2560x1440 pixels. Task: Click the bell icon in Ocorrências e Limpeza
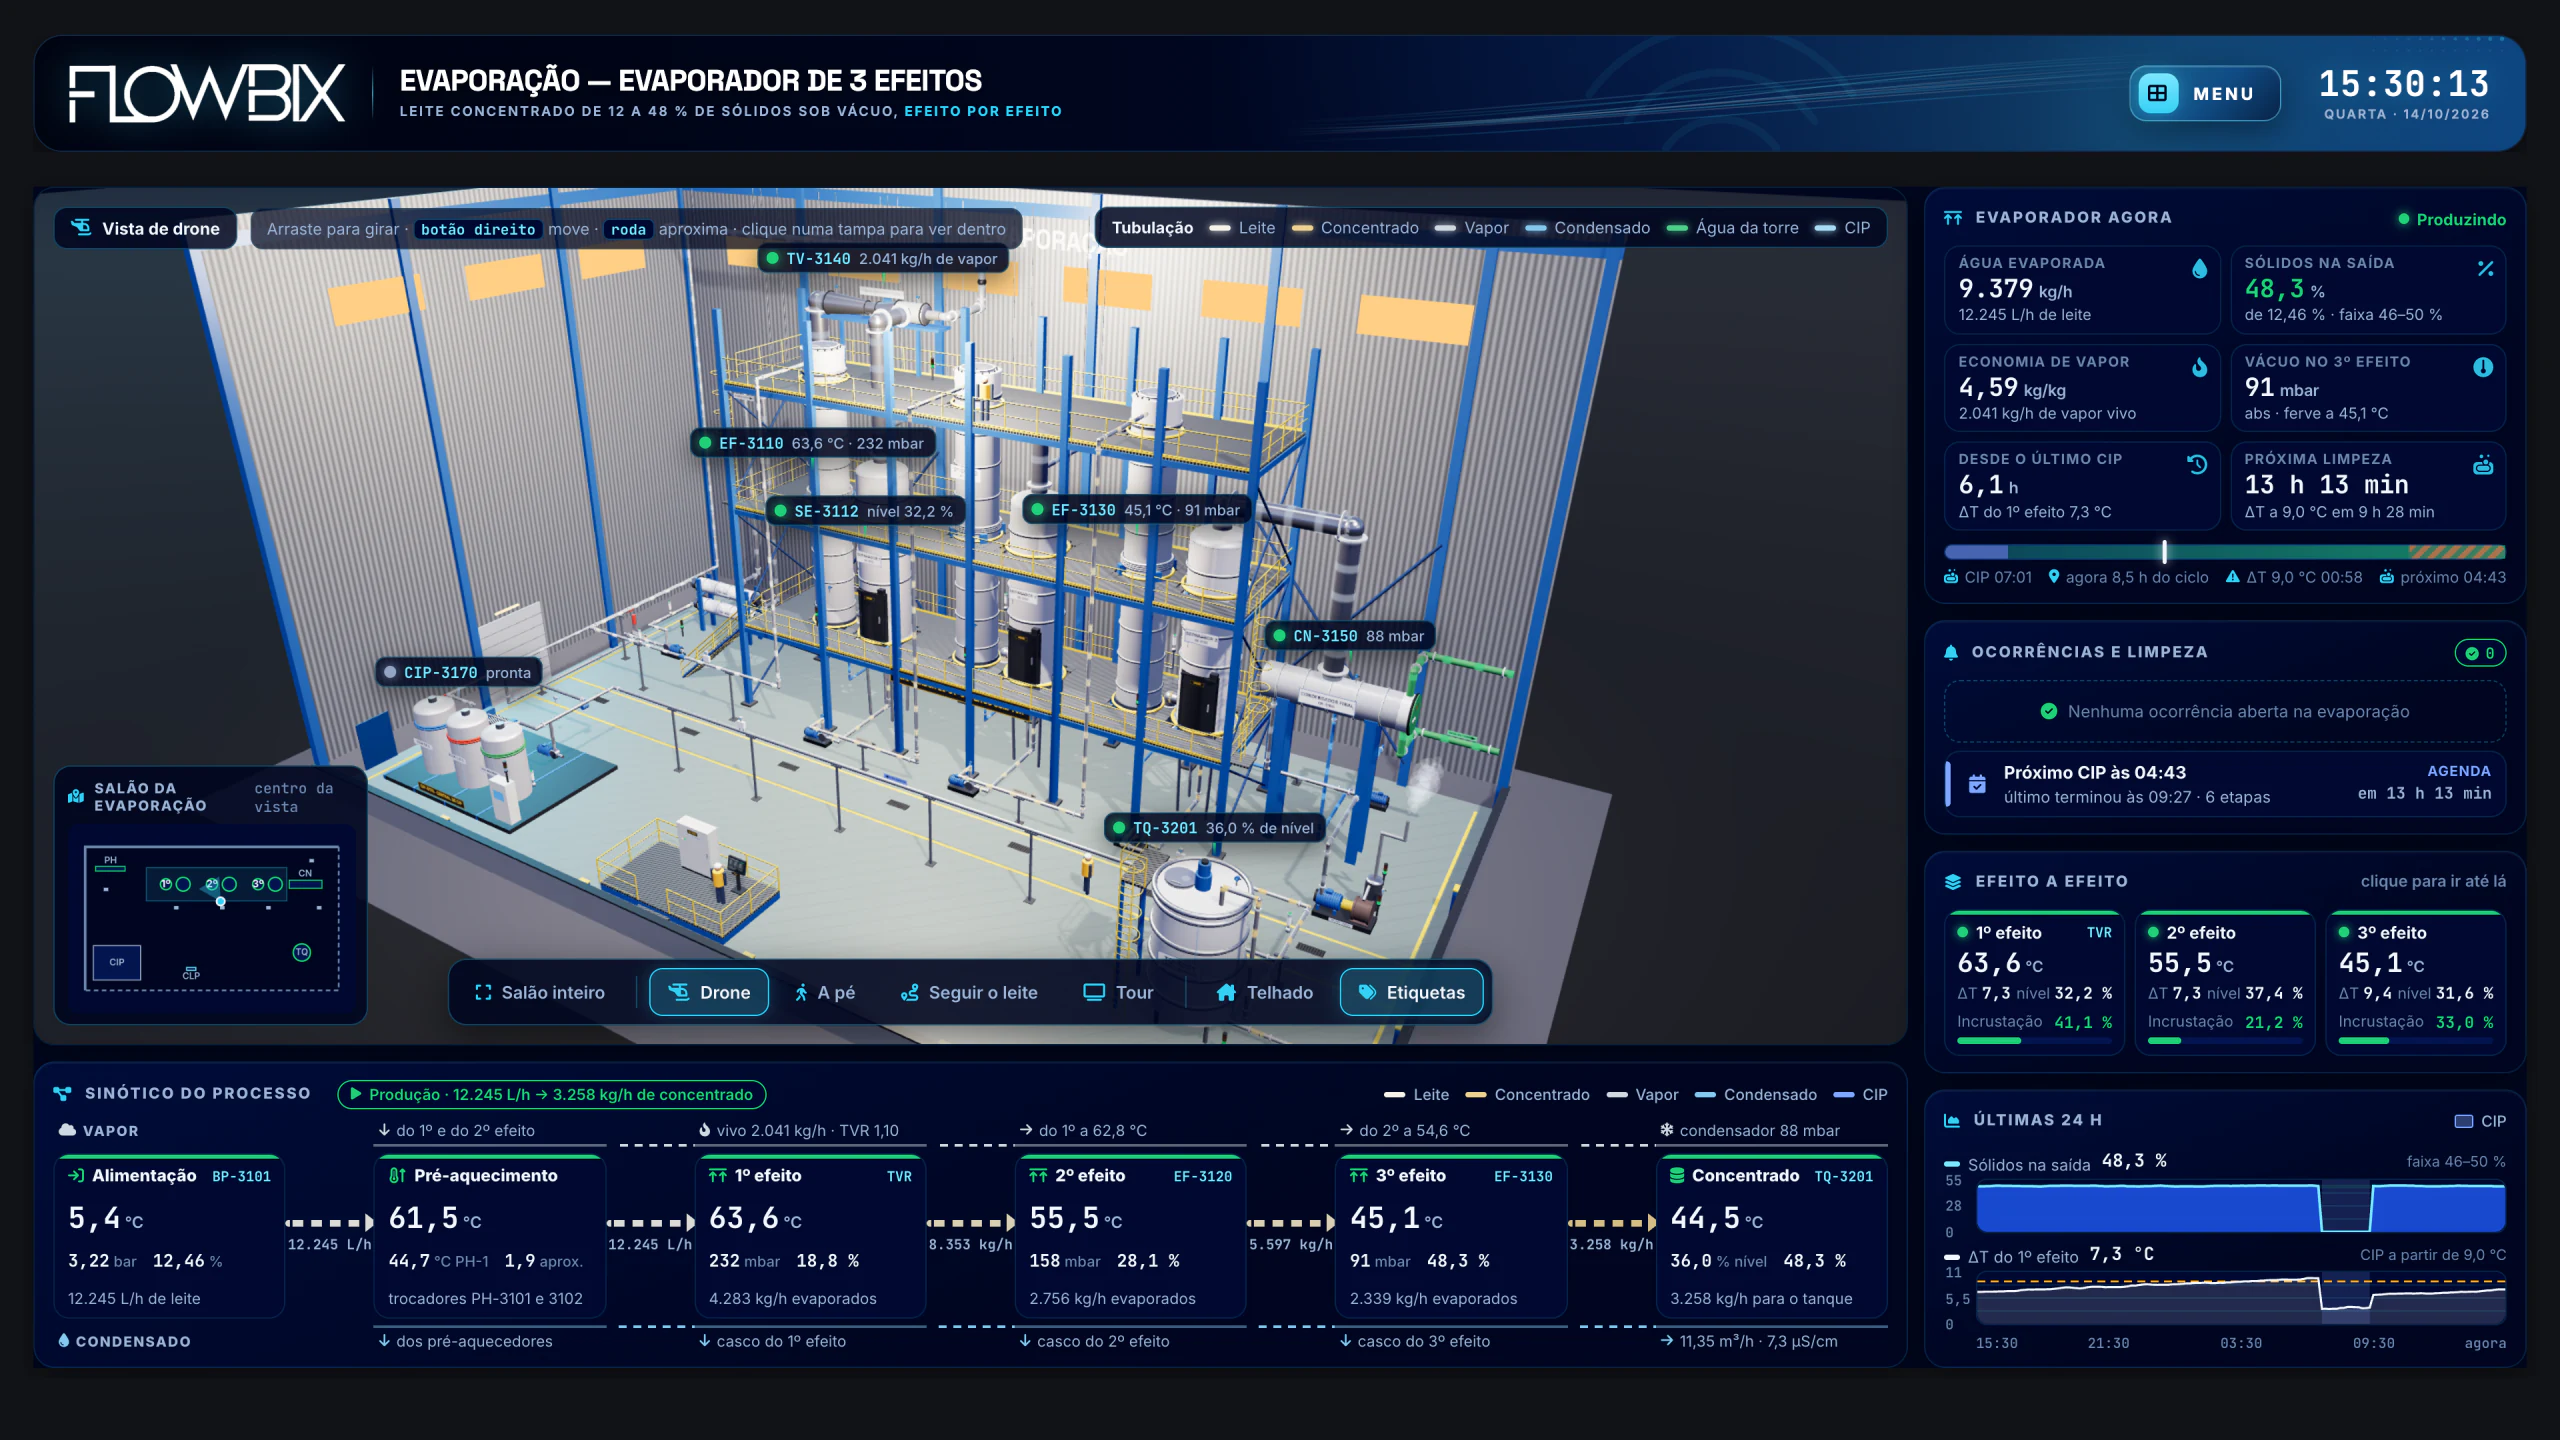point(1951,652)
